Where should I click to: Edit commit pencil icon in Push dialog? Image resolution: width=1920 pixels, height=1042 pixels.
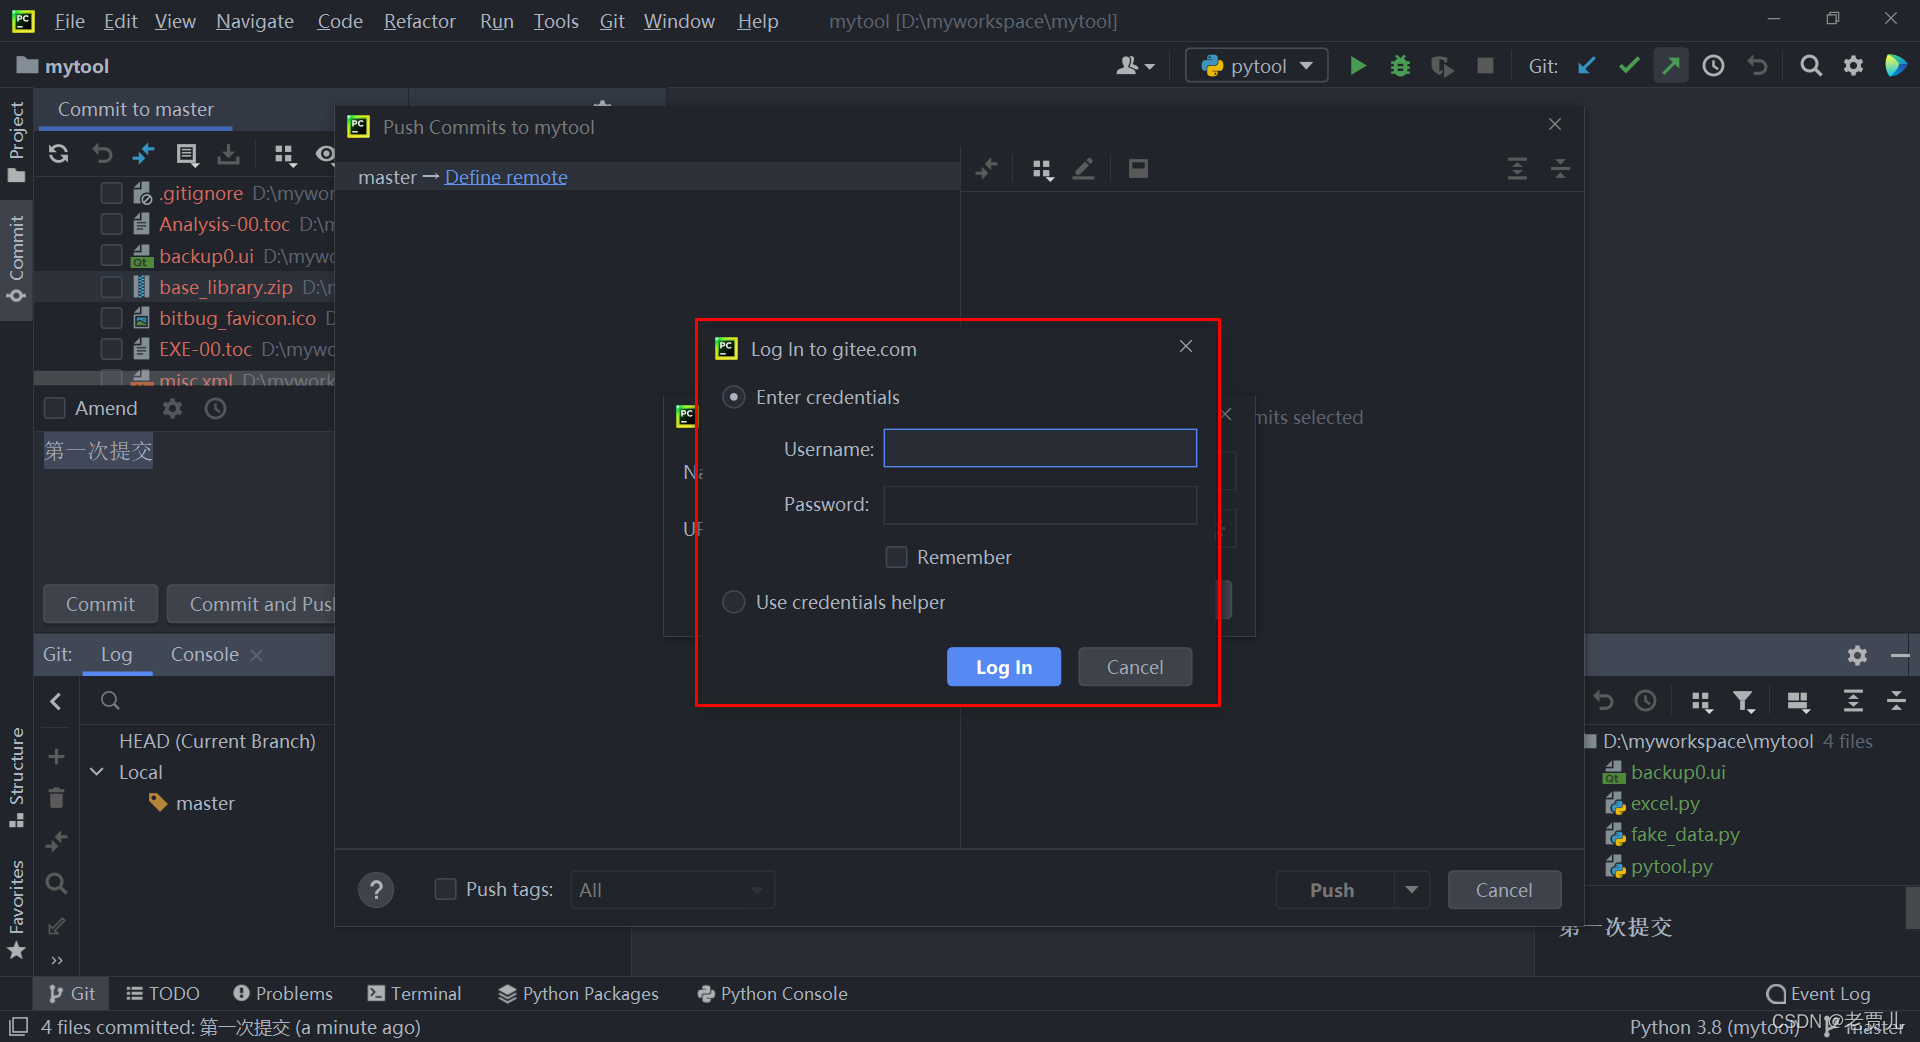[1083, 169]
